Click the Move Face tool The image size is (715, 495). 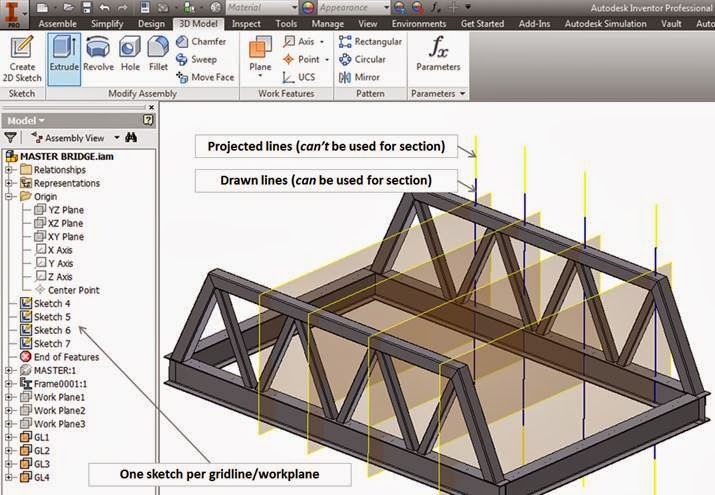pyautogui.click(x=205, y=77)
